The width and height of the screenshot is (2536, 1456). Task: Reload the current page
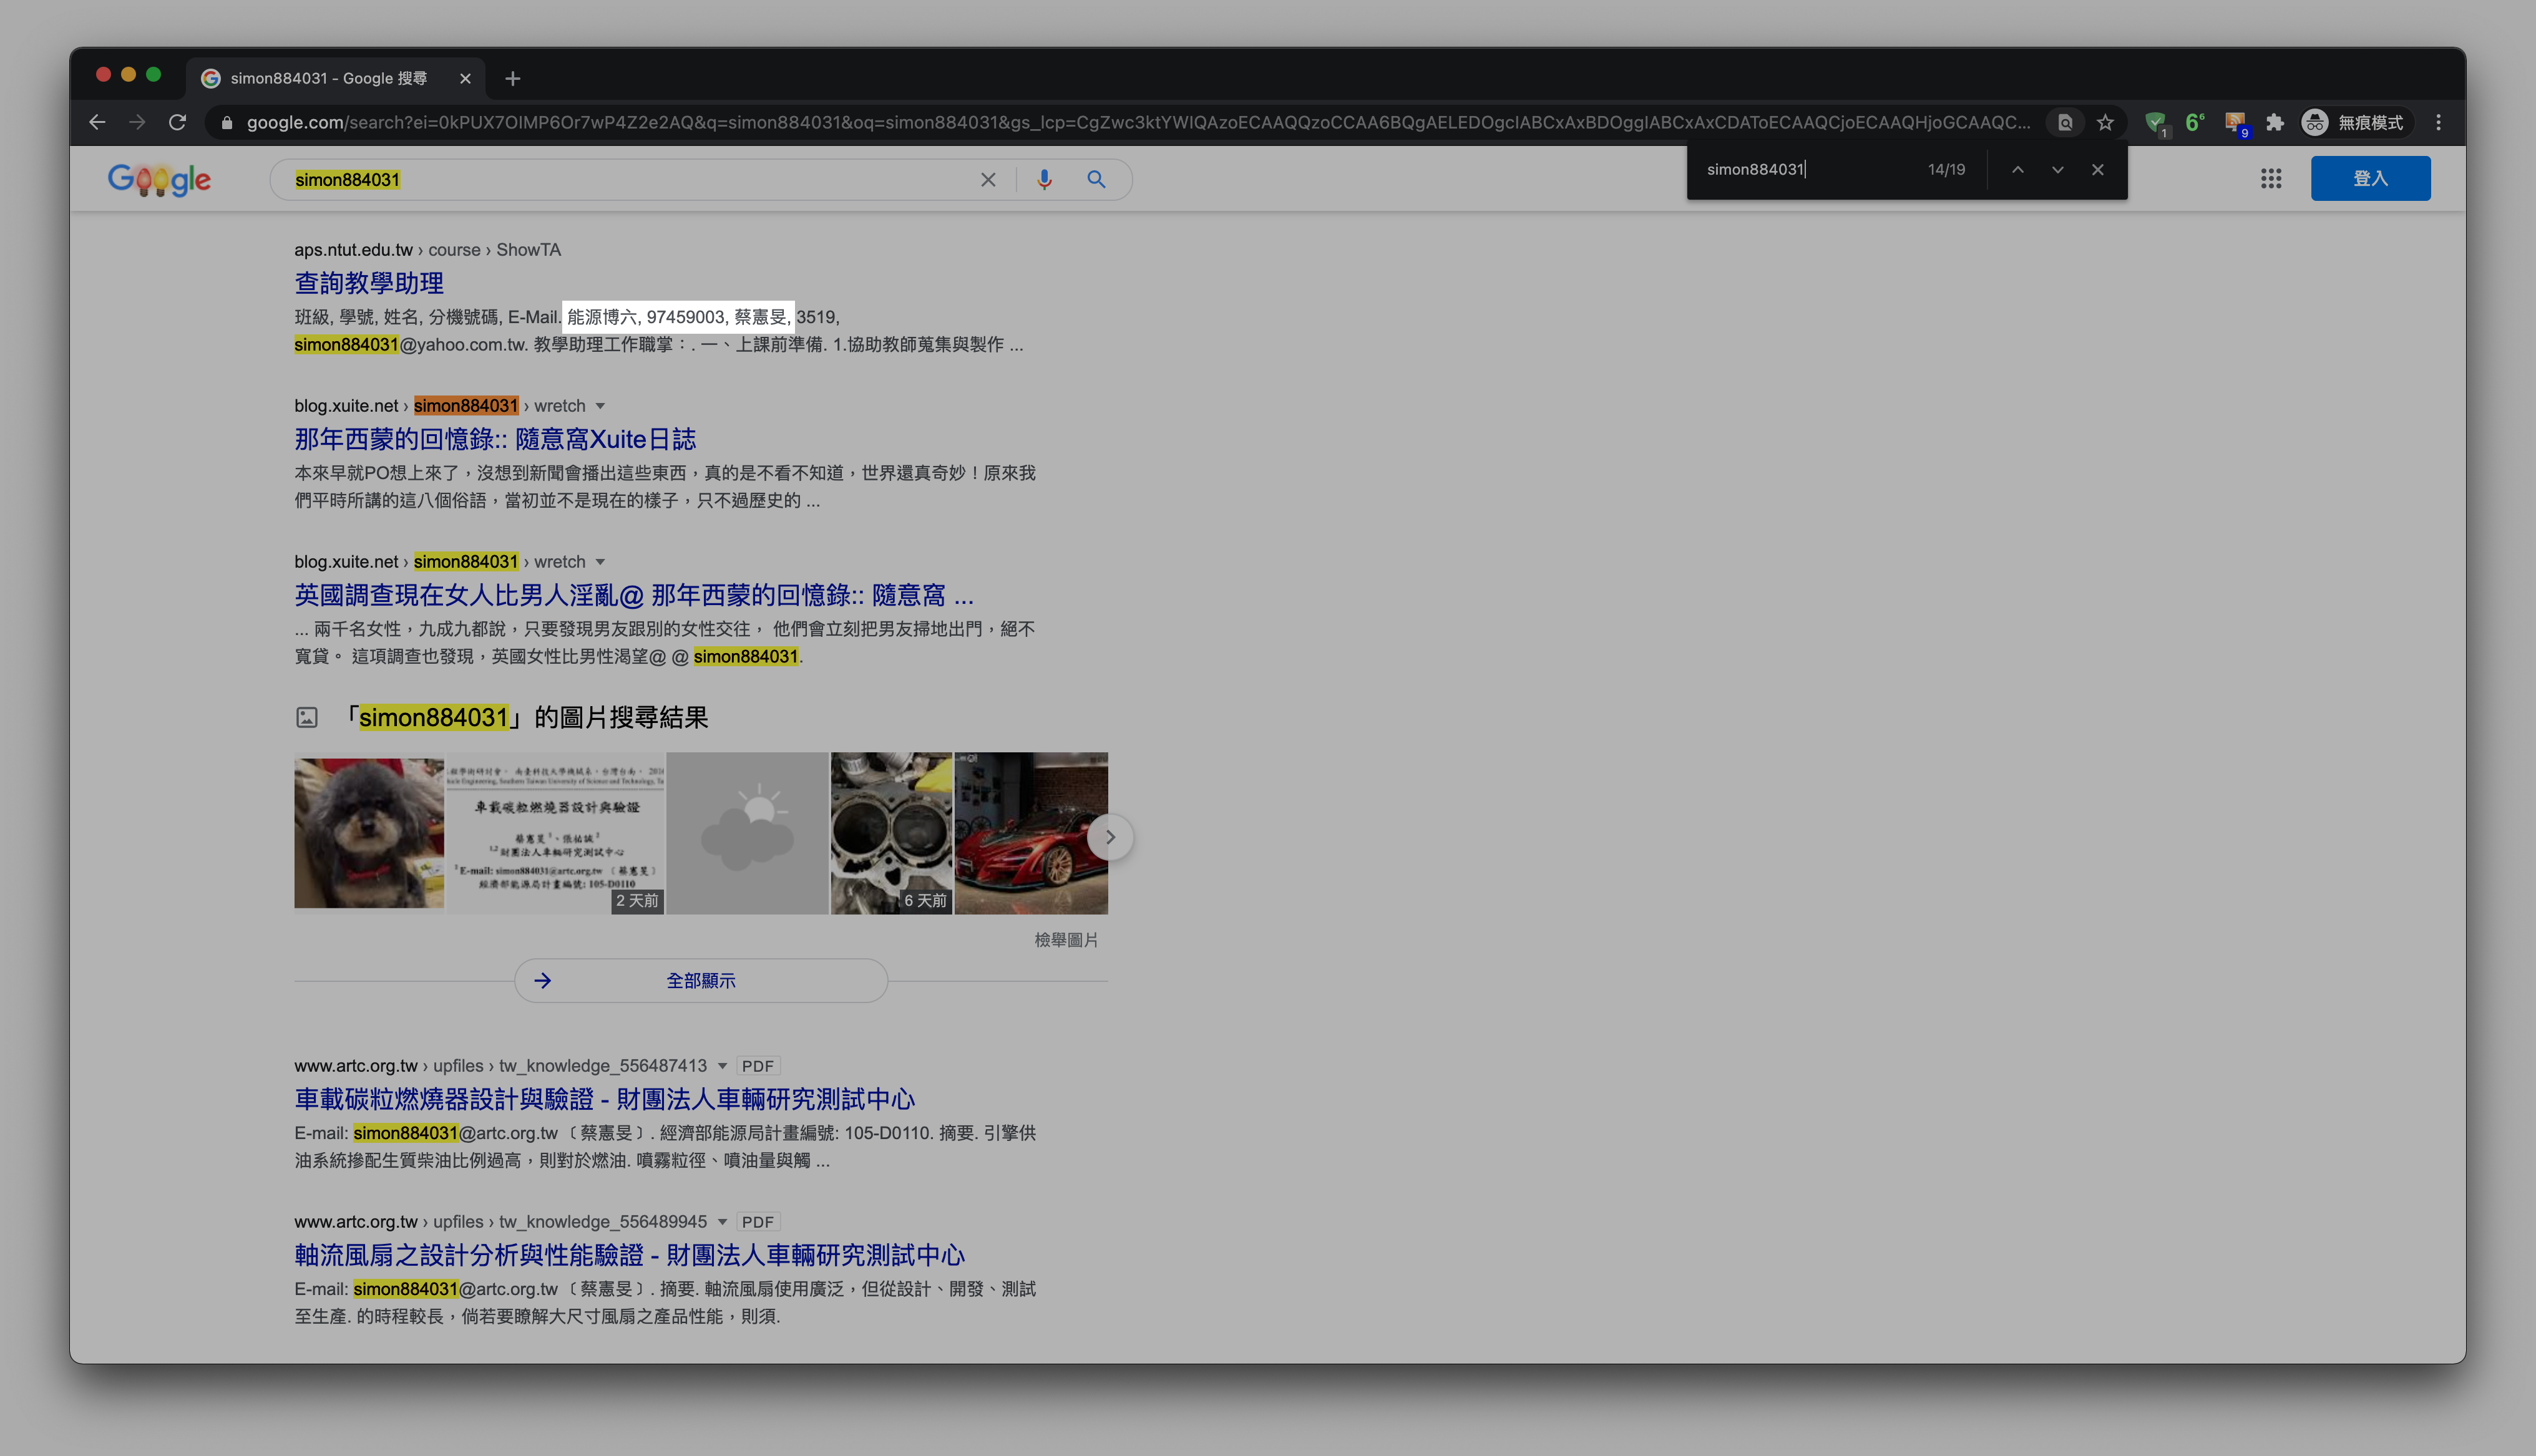pyautogui.click(x=177, y=123)
